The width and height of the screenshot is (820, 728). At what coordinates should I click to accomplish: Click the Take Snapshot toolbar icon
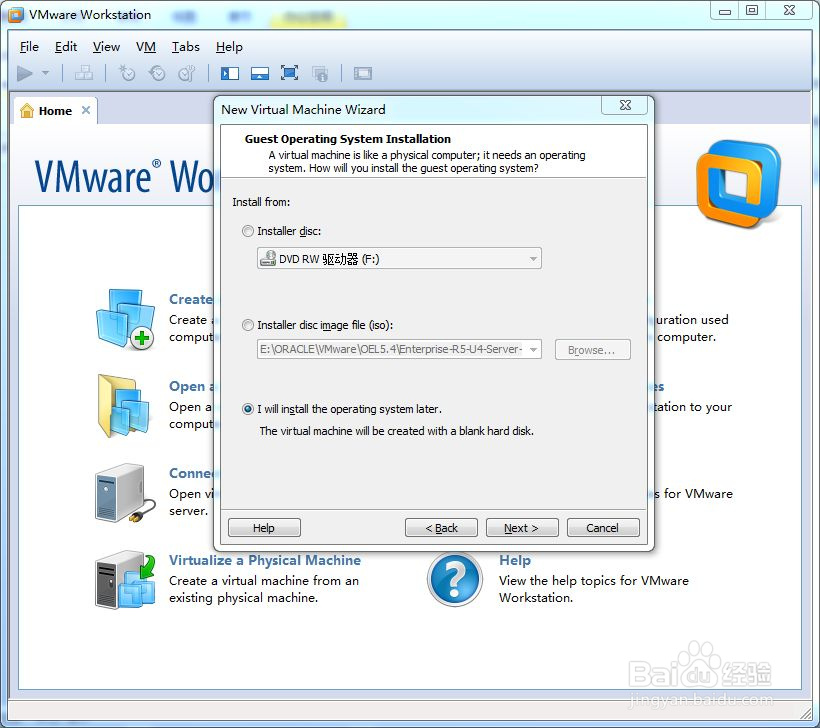tap(127, 73)
